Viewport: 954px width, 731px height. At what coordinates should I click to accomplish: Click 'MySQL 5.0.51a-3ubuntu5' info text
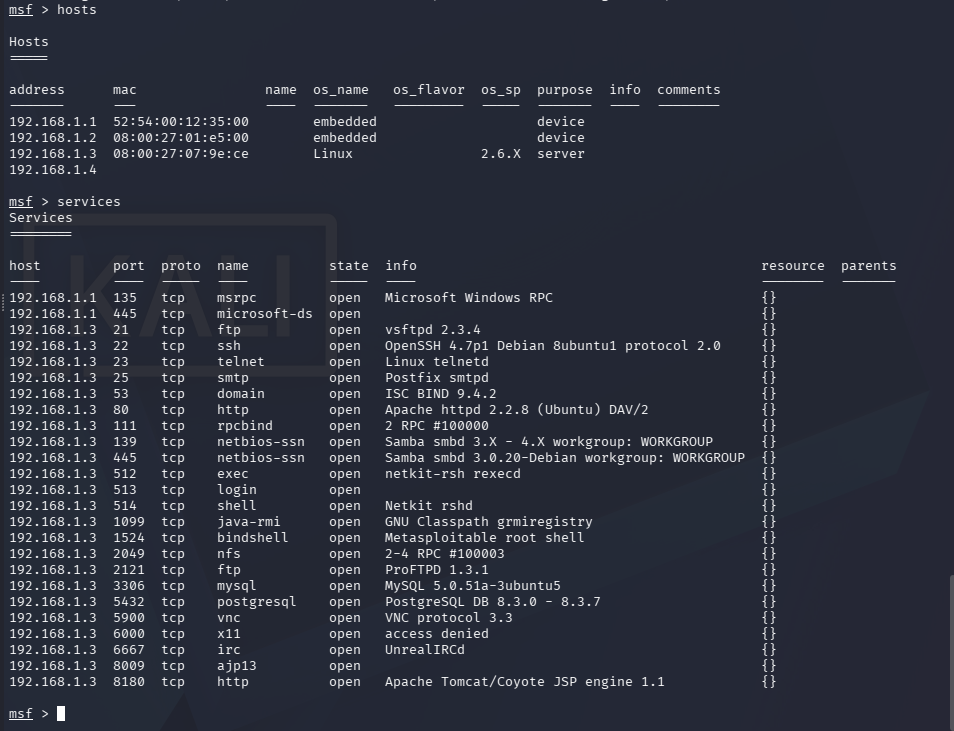(x=473, y=586)
